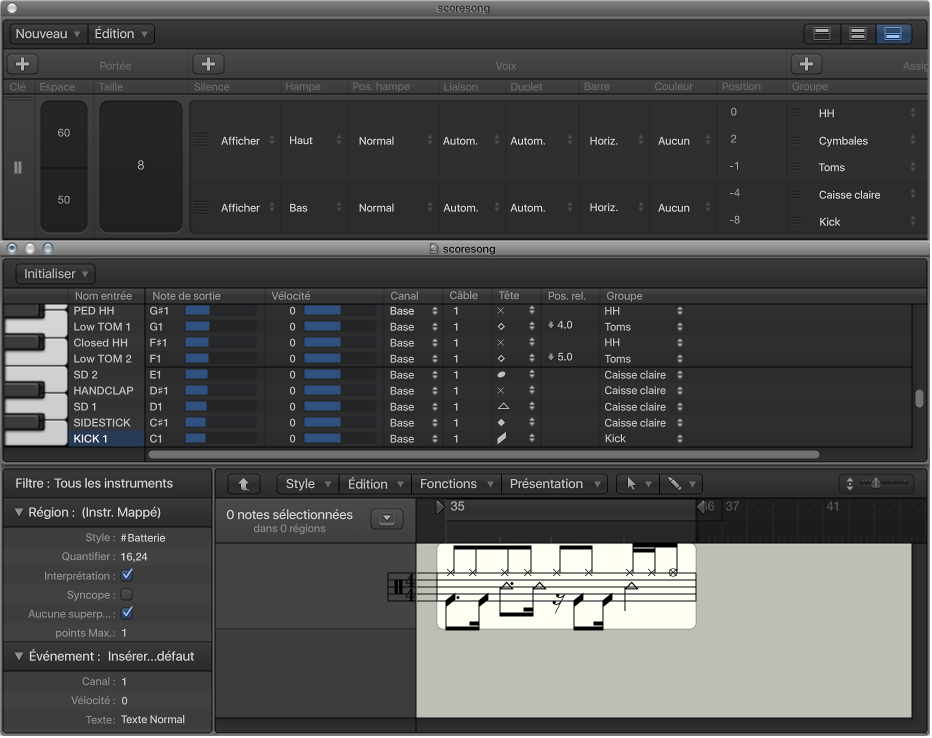Open the Nouveau dropdown
This screenshot has height=738, width=932.
point(47,34)
